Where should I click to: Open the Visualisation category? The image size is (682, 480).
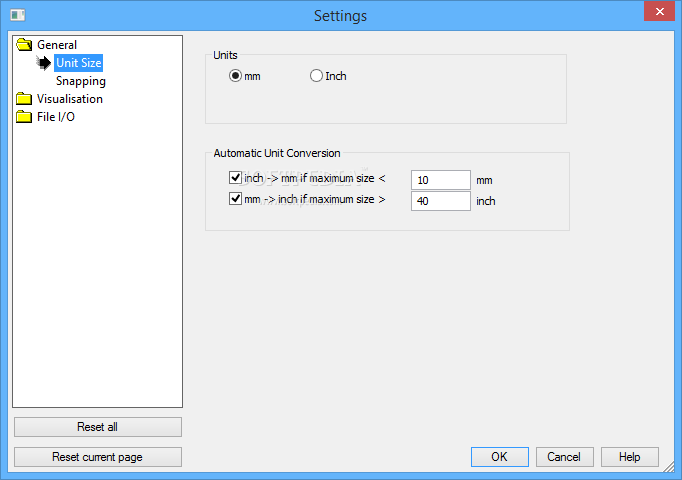click(x=70, y=99)
